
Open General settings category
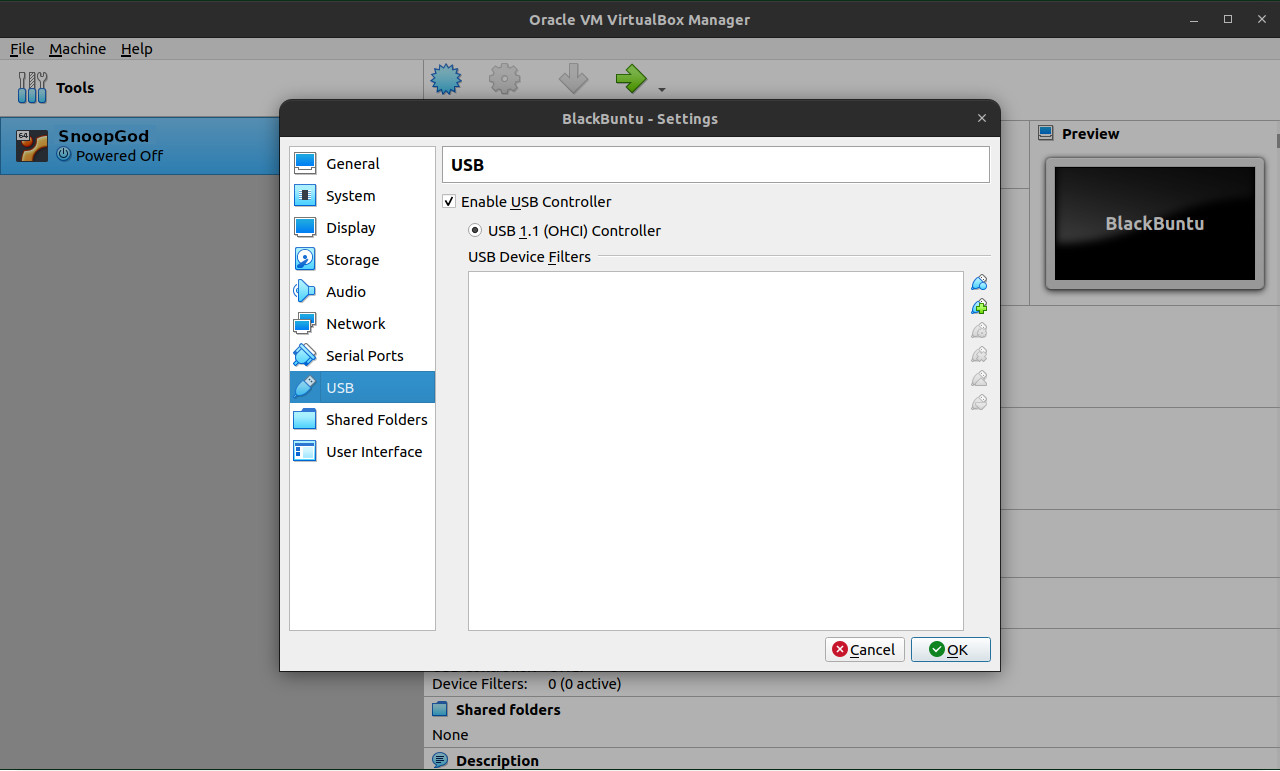[x=362, y=164]
